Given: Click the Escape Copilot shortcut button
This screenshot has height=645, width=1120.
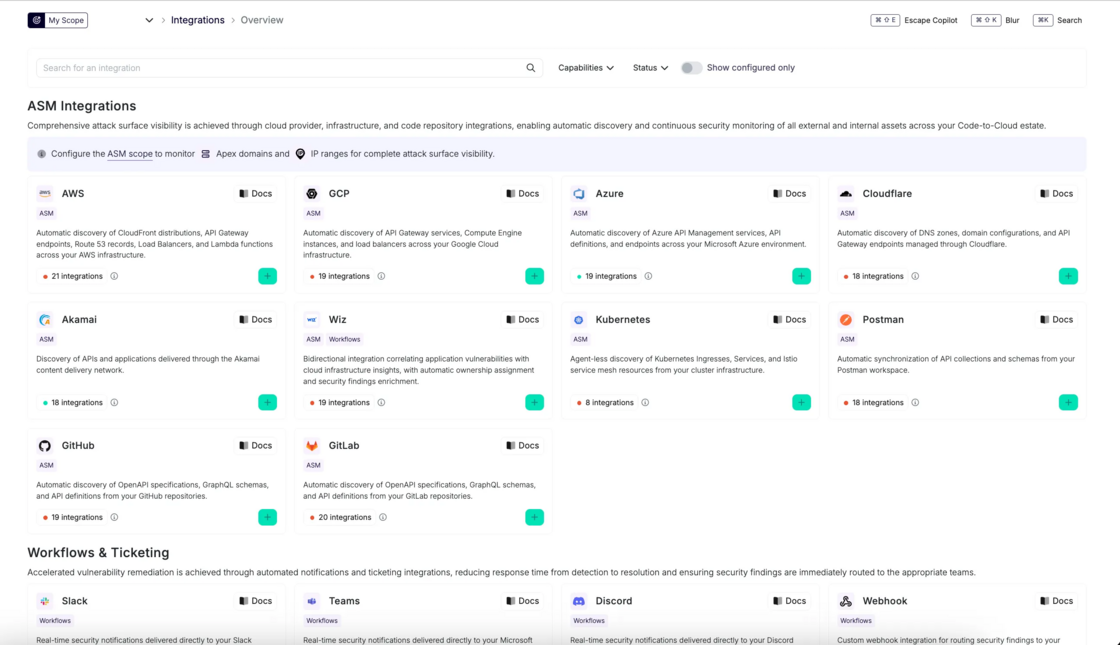Looking at the screenshot, I should (914, 20).
